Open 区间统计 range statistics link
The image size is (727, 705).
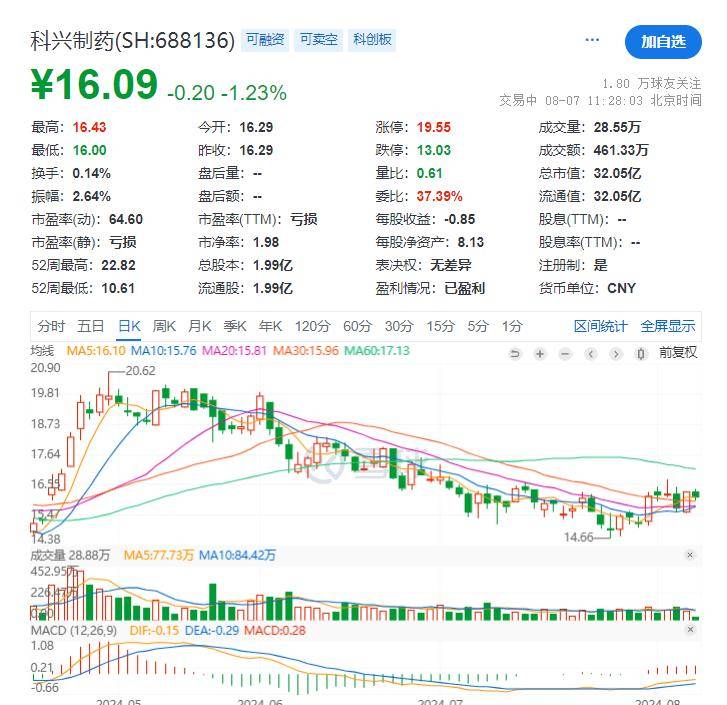tap(600, 326)
